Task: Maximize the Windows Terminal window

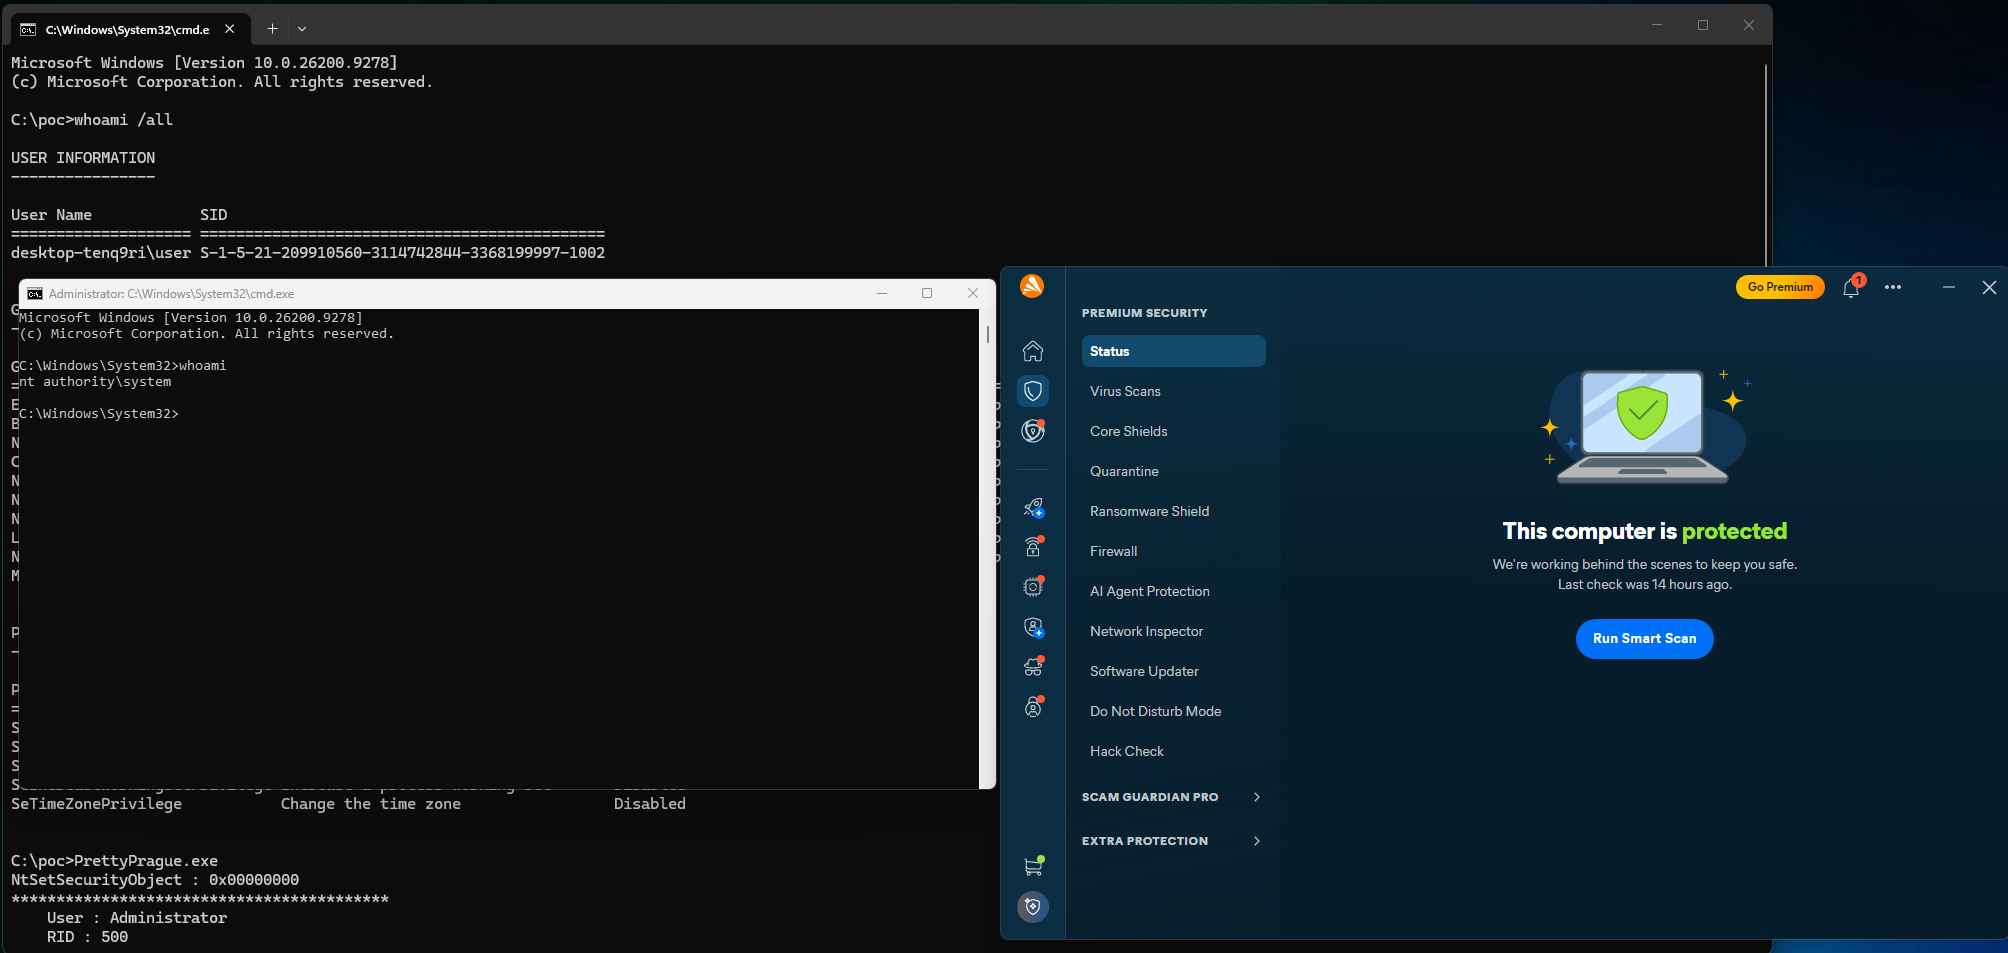Action: (x=1703, y=25)
